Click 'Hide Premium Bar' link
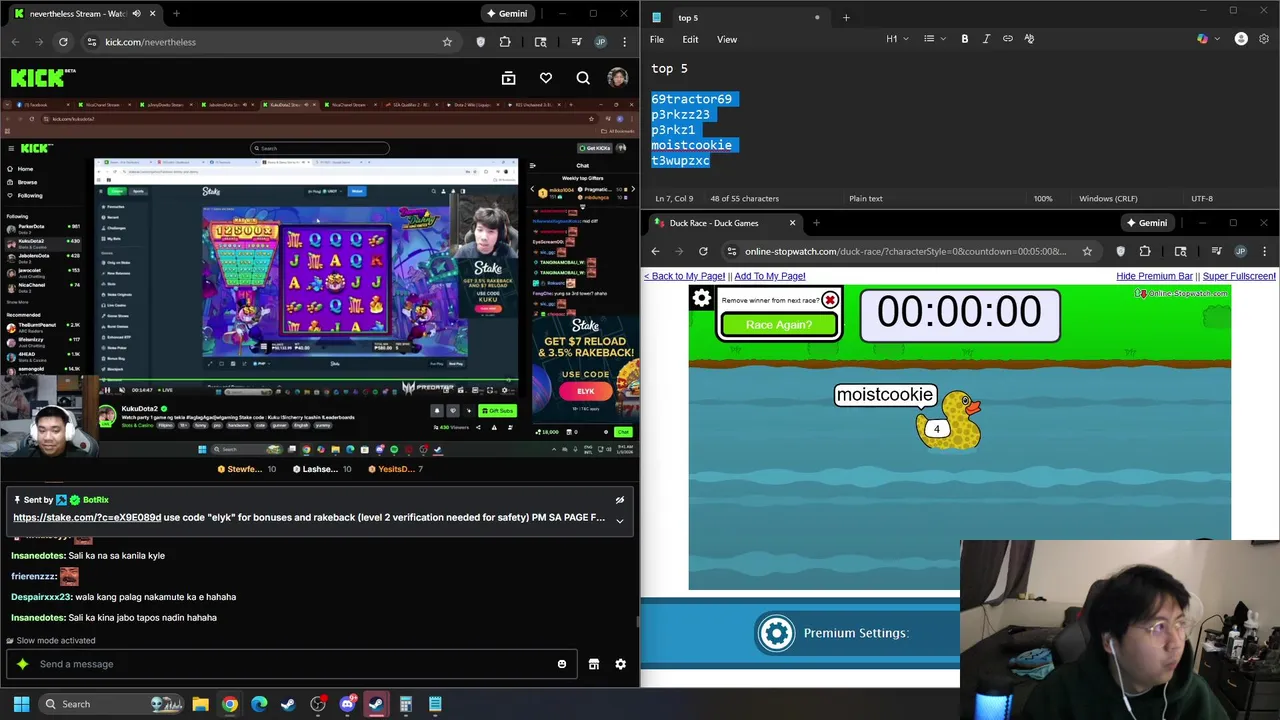Screen dimensions: 1280x720 (x=1154, y=276)
